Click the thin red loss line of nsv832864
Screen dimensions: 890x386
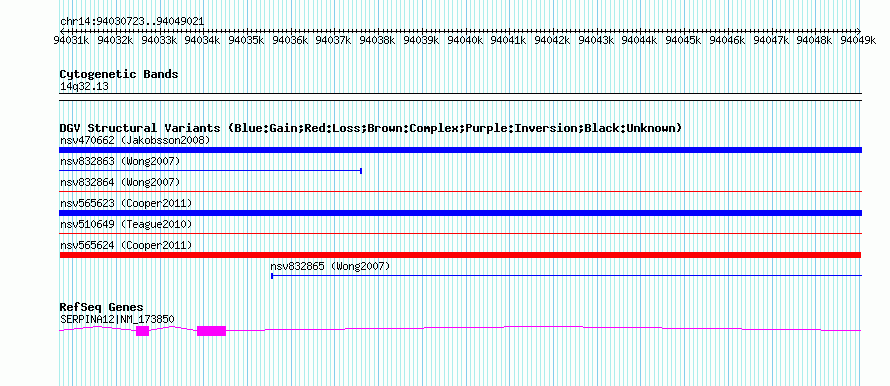(x=460, y=192)
